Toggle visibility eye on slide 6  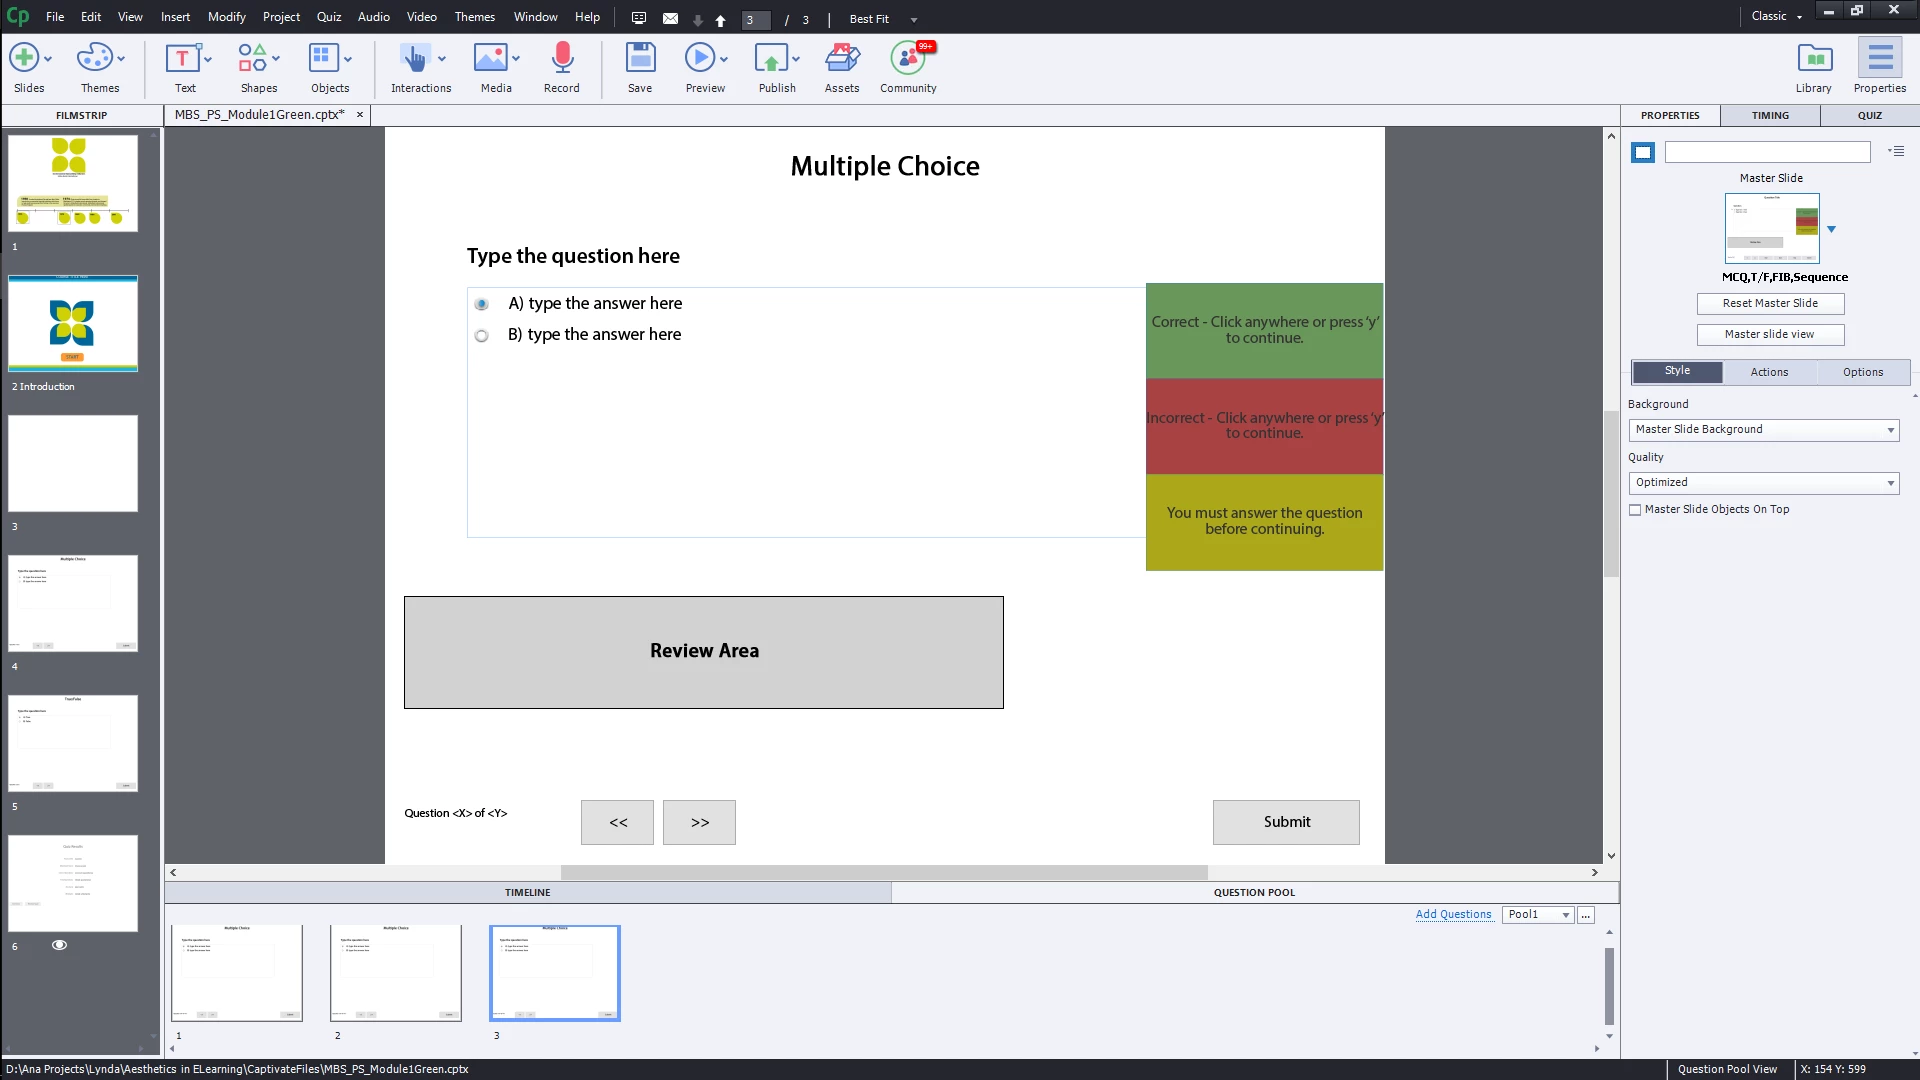point(60,945)
